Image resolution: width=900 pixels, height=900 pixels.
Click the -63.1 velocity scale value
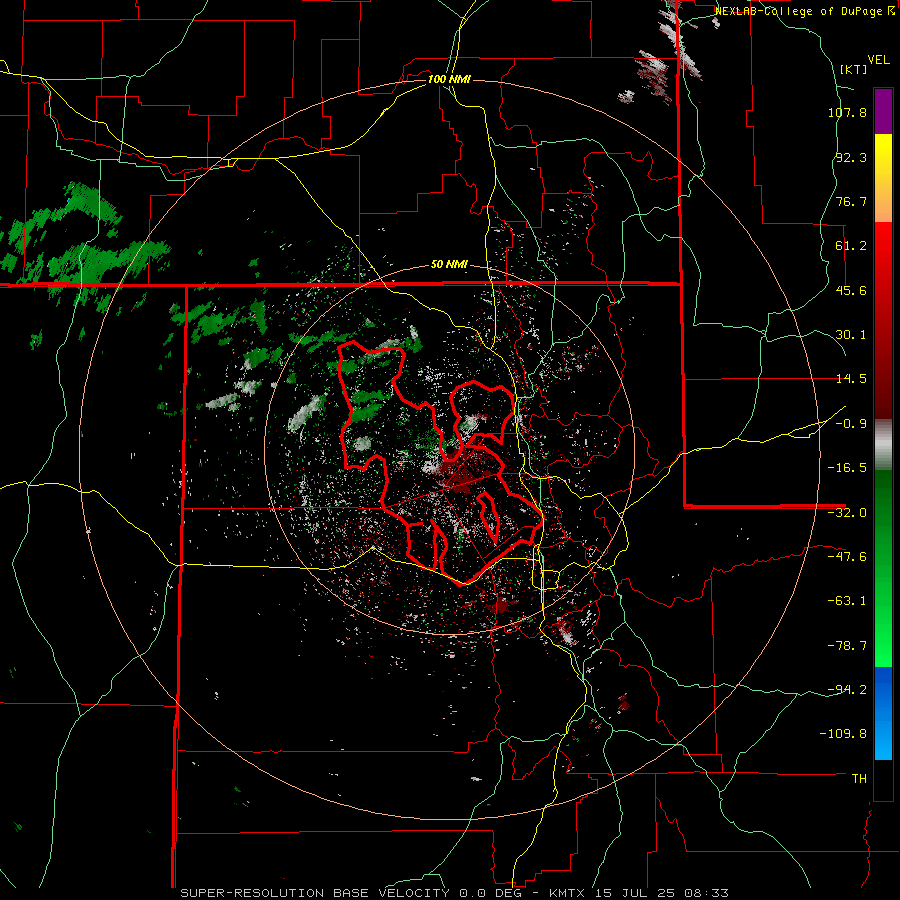coord(847,601)
